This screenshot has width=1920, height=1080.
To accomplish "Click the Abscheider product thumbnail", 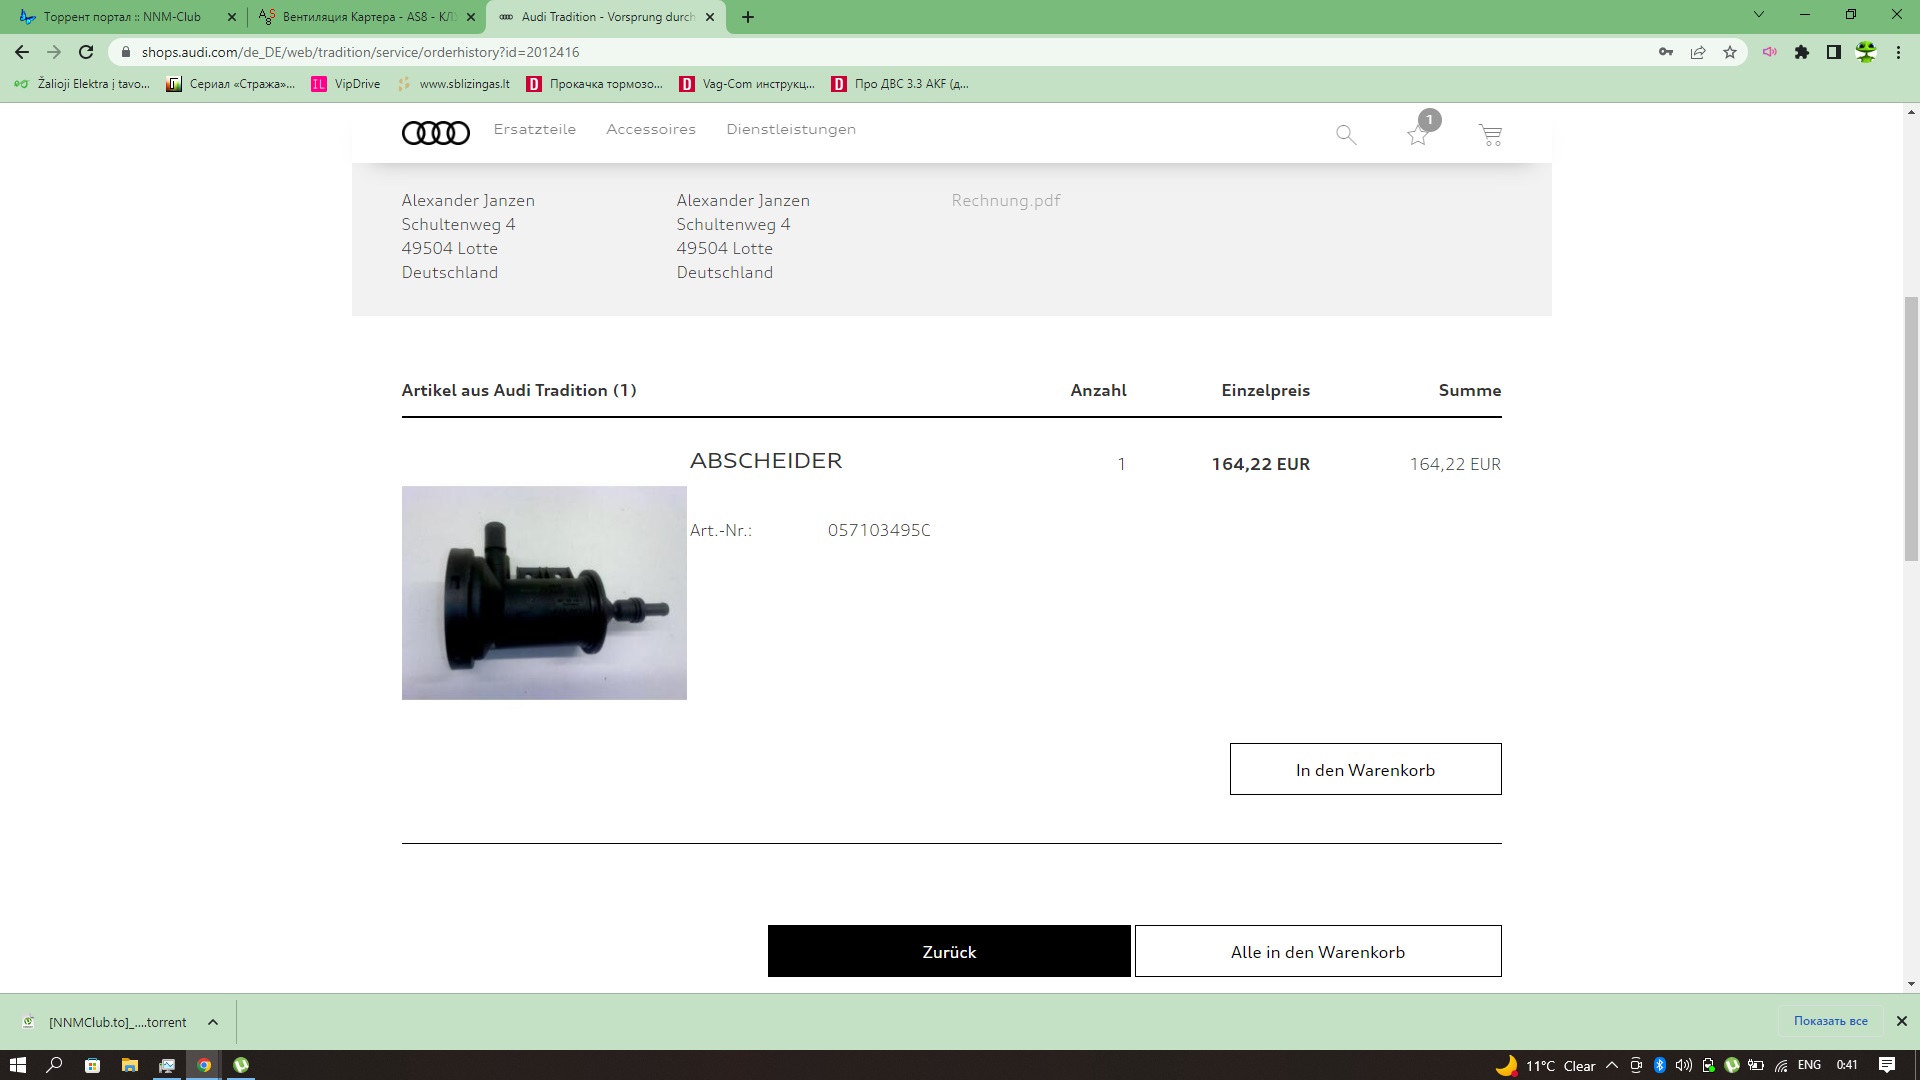I will [544, 592].
